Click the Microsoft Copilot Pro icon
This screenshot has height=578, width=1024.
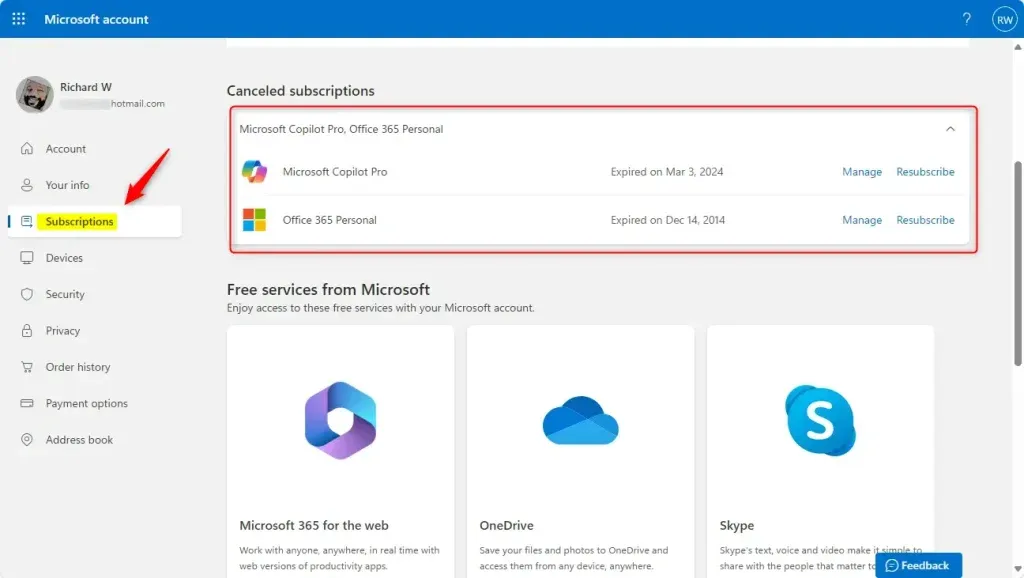pyautogui.click(x=254, y=172)
